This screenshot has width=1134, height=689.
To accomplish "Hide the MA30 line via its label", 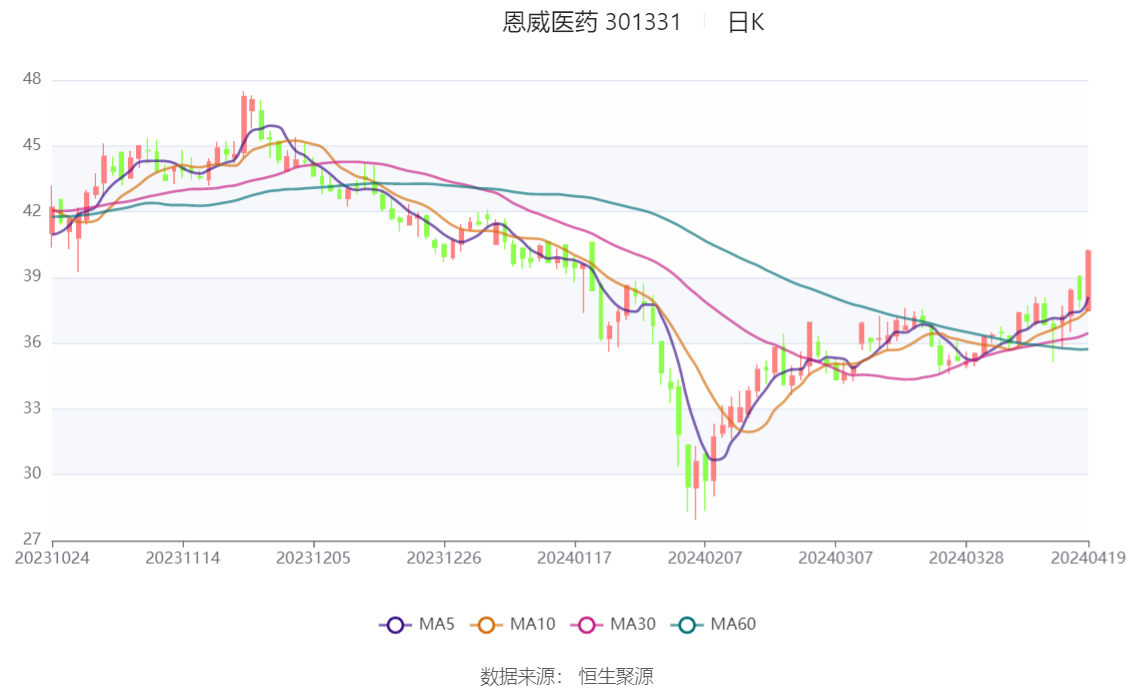I will point(633,624).
